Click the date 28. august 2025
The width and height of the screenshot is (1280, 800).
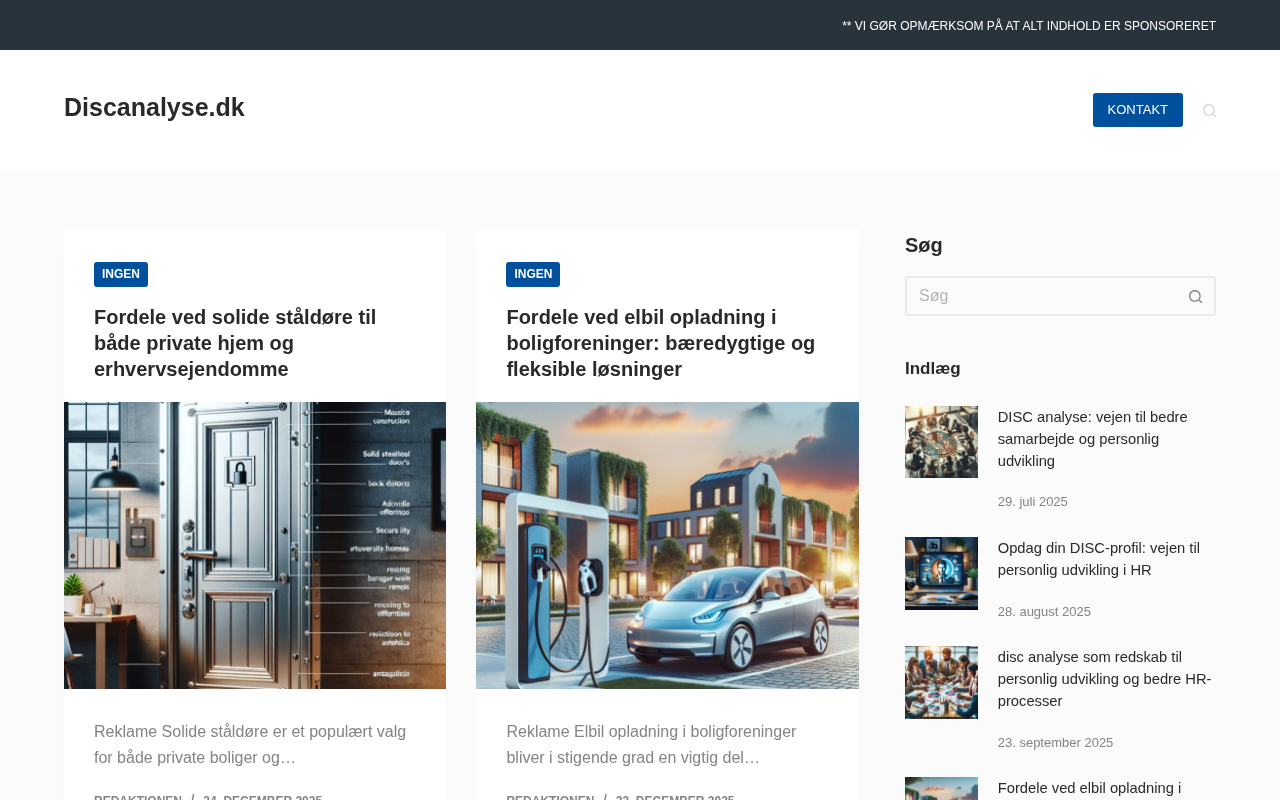coord(1044,612)
